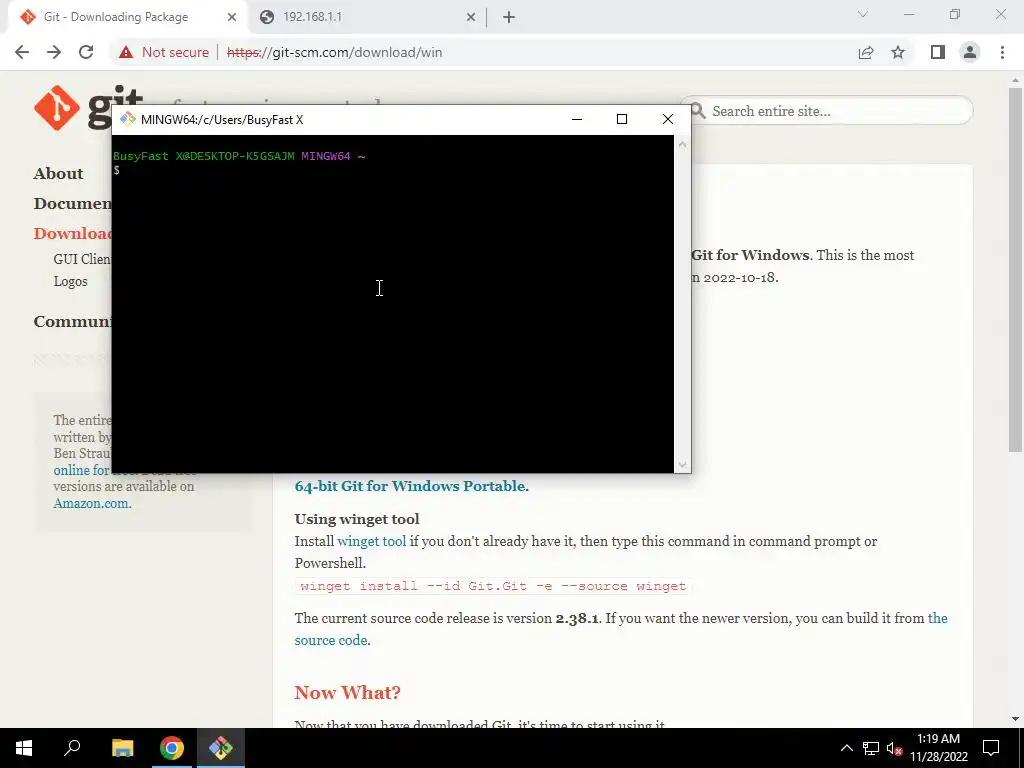Select the Git - Downloading Package tab
Image resolution: width=1024 pixels, height=768 pixels.
coord(127,17)
